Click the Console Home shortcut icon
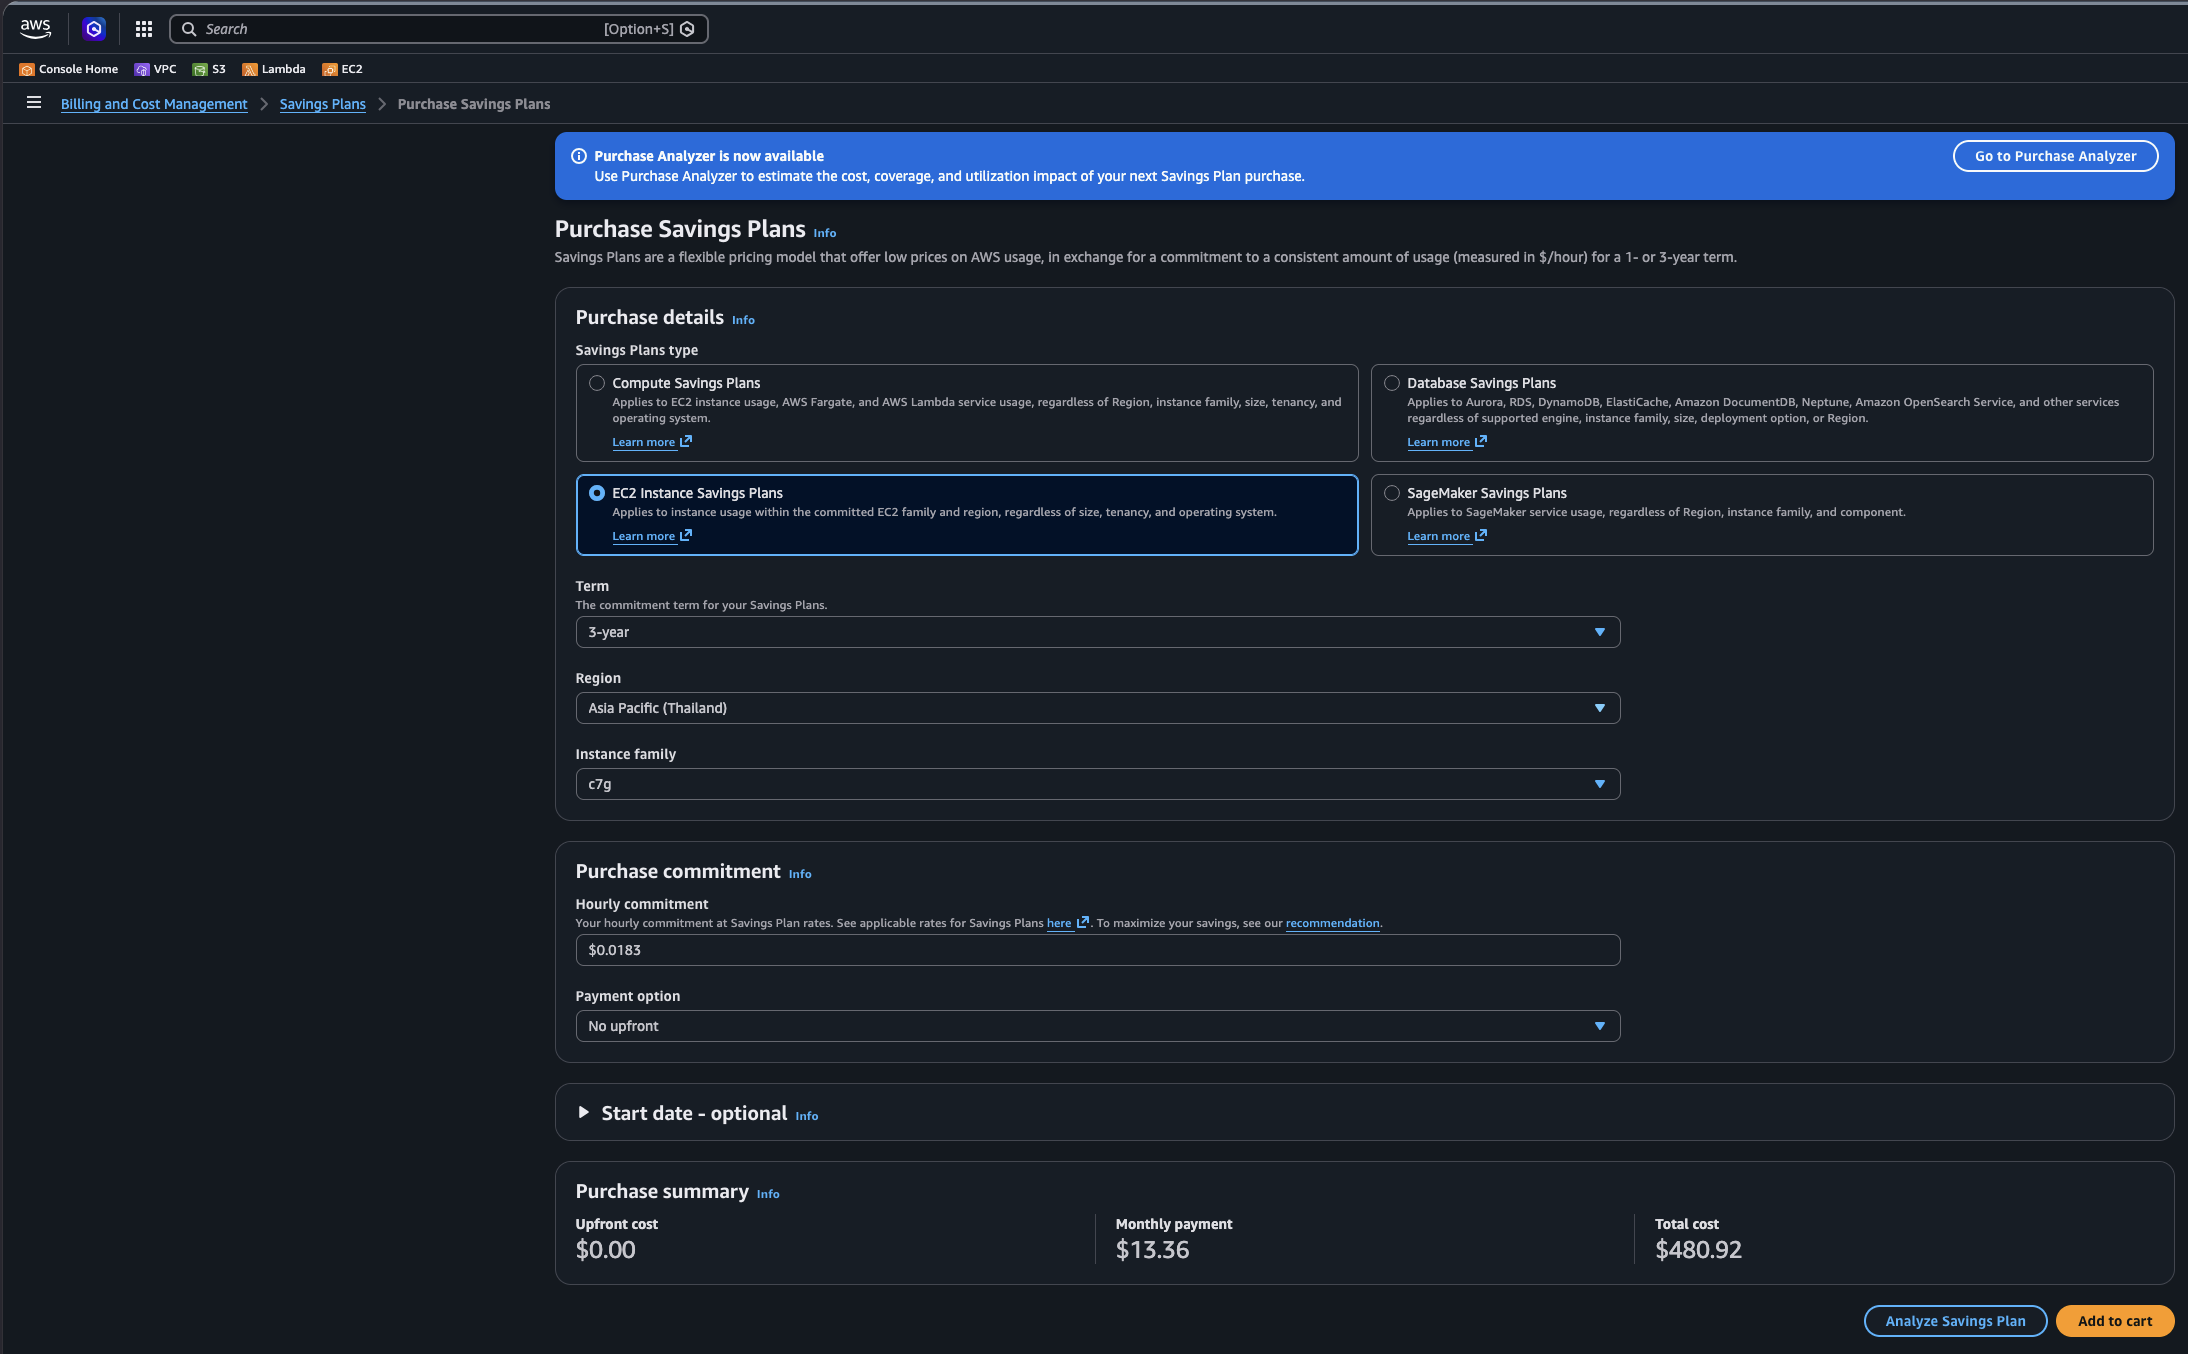The height and width of the screenshot is (1354, 2188). click(x=27, y=69)
